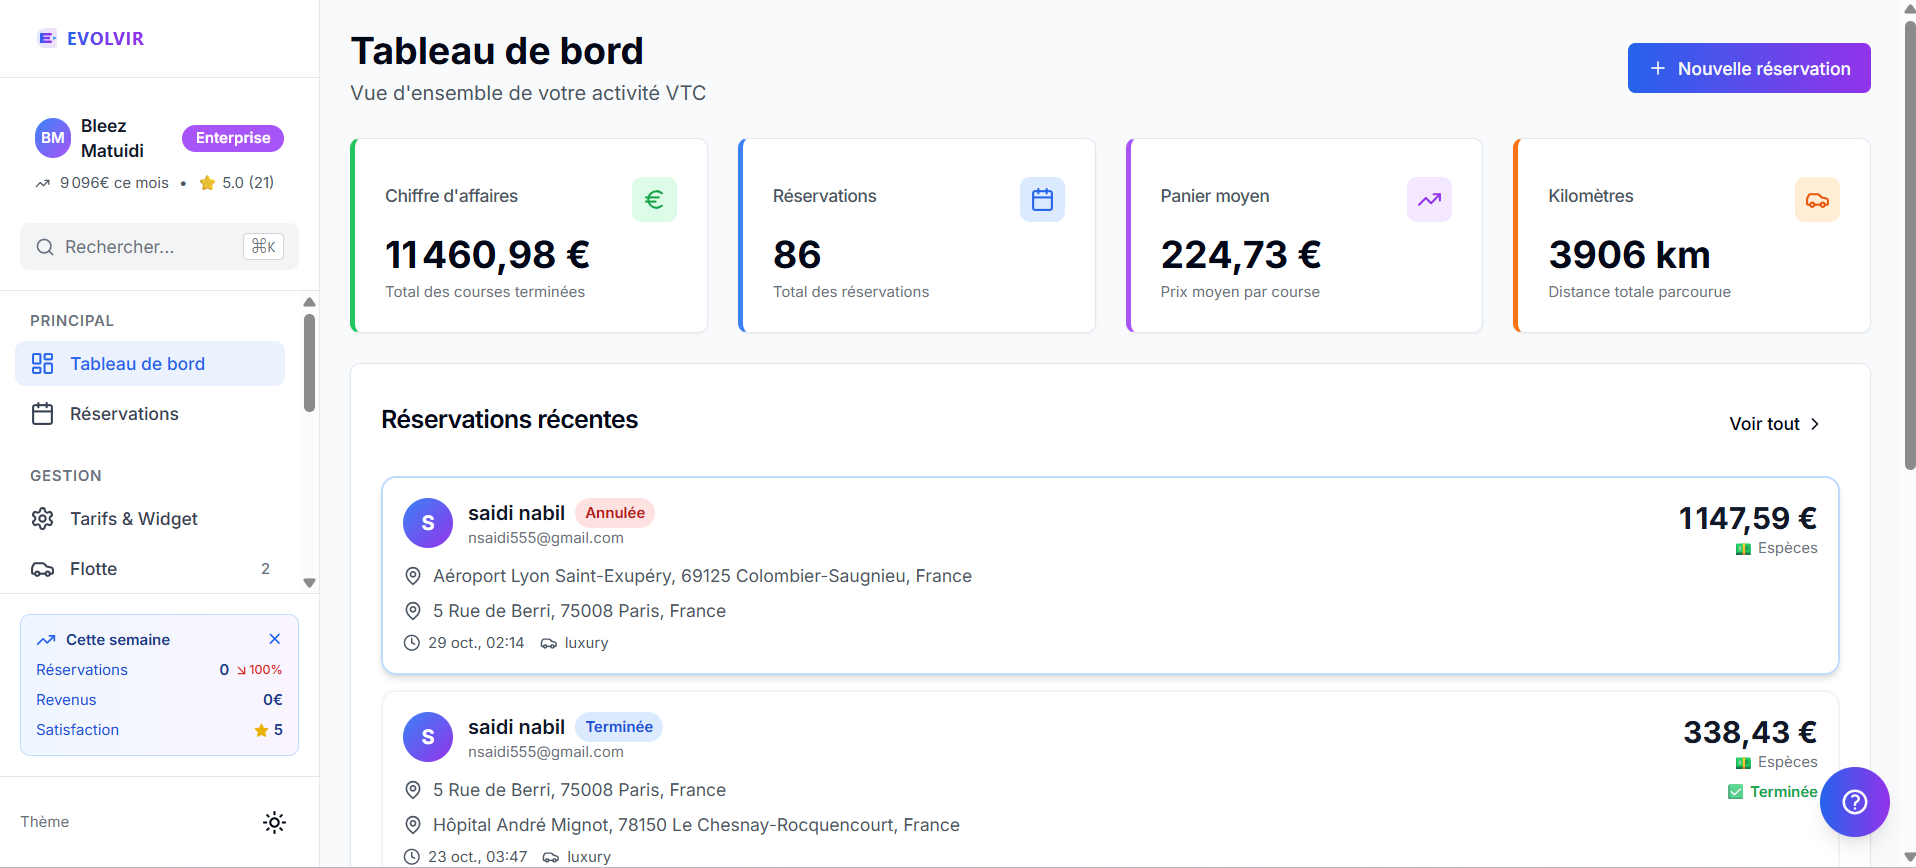This screenshot has height=868, width=1916.
Task: Click Réservations in weekly widget
Action: (82, 670)
